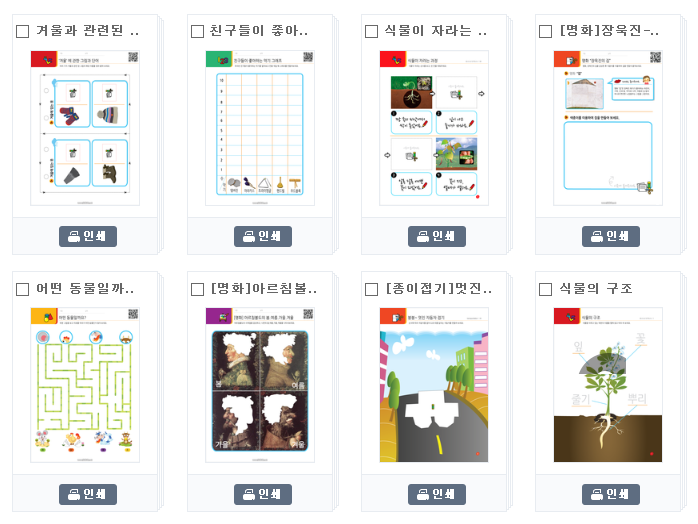Print the car origami road worksheet
Image resolution: width=698 pixels, height=524 pixels.
(437, 494)
